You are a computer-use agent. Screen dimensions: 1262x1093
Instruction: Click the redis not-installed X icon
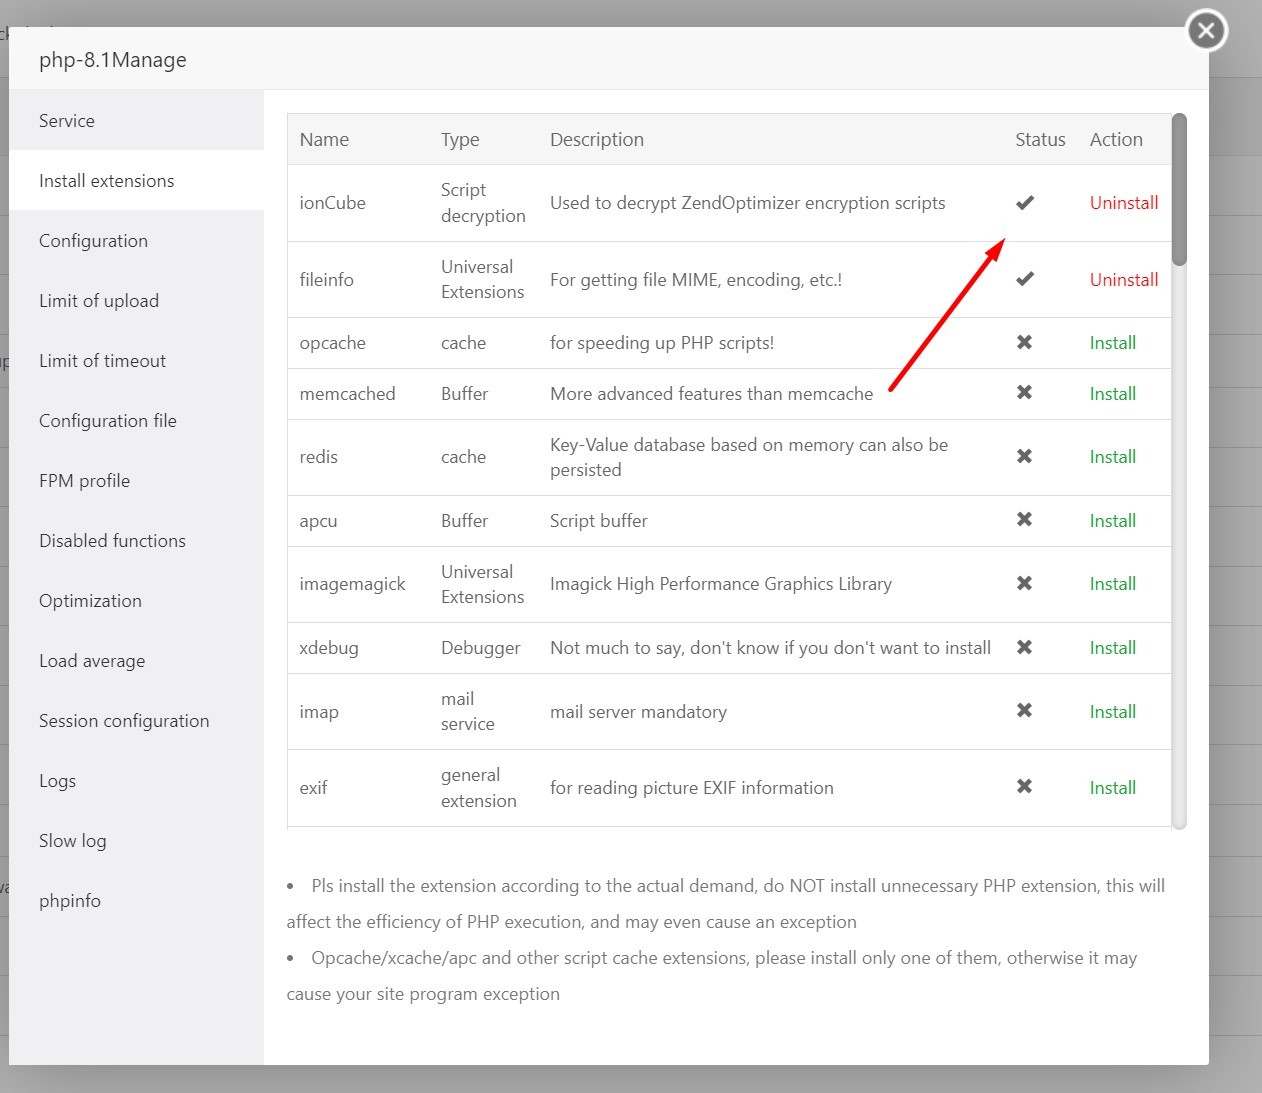coord(1024,456)
